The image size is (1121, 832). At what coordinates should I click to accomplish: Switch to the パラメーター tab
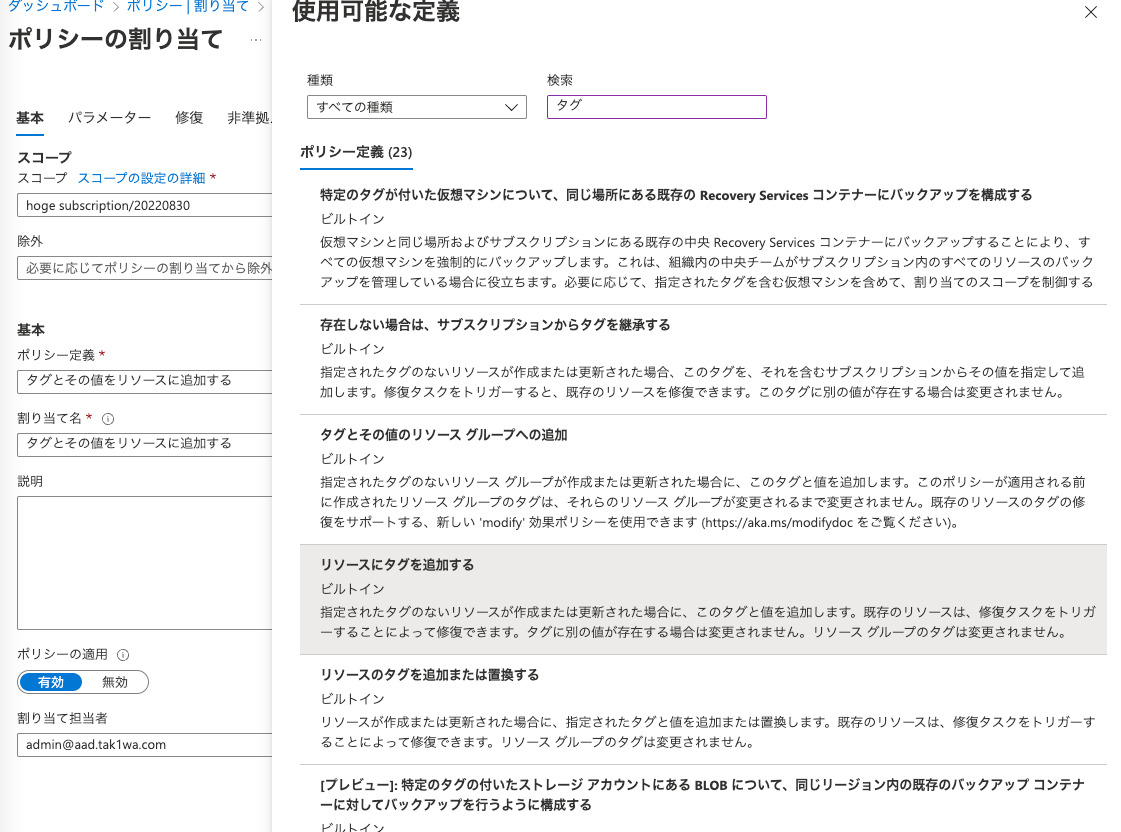tap(109, 118)
